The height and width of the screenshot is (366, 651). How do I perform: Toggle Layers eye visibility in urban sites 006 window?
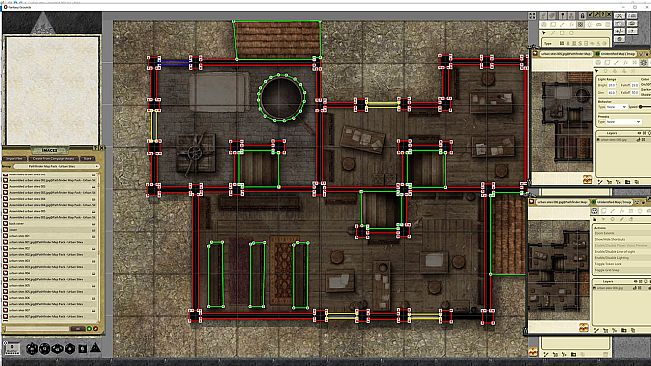coord(636,281)
